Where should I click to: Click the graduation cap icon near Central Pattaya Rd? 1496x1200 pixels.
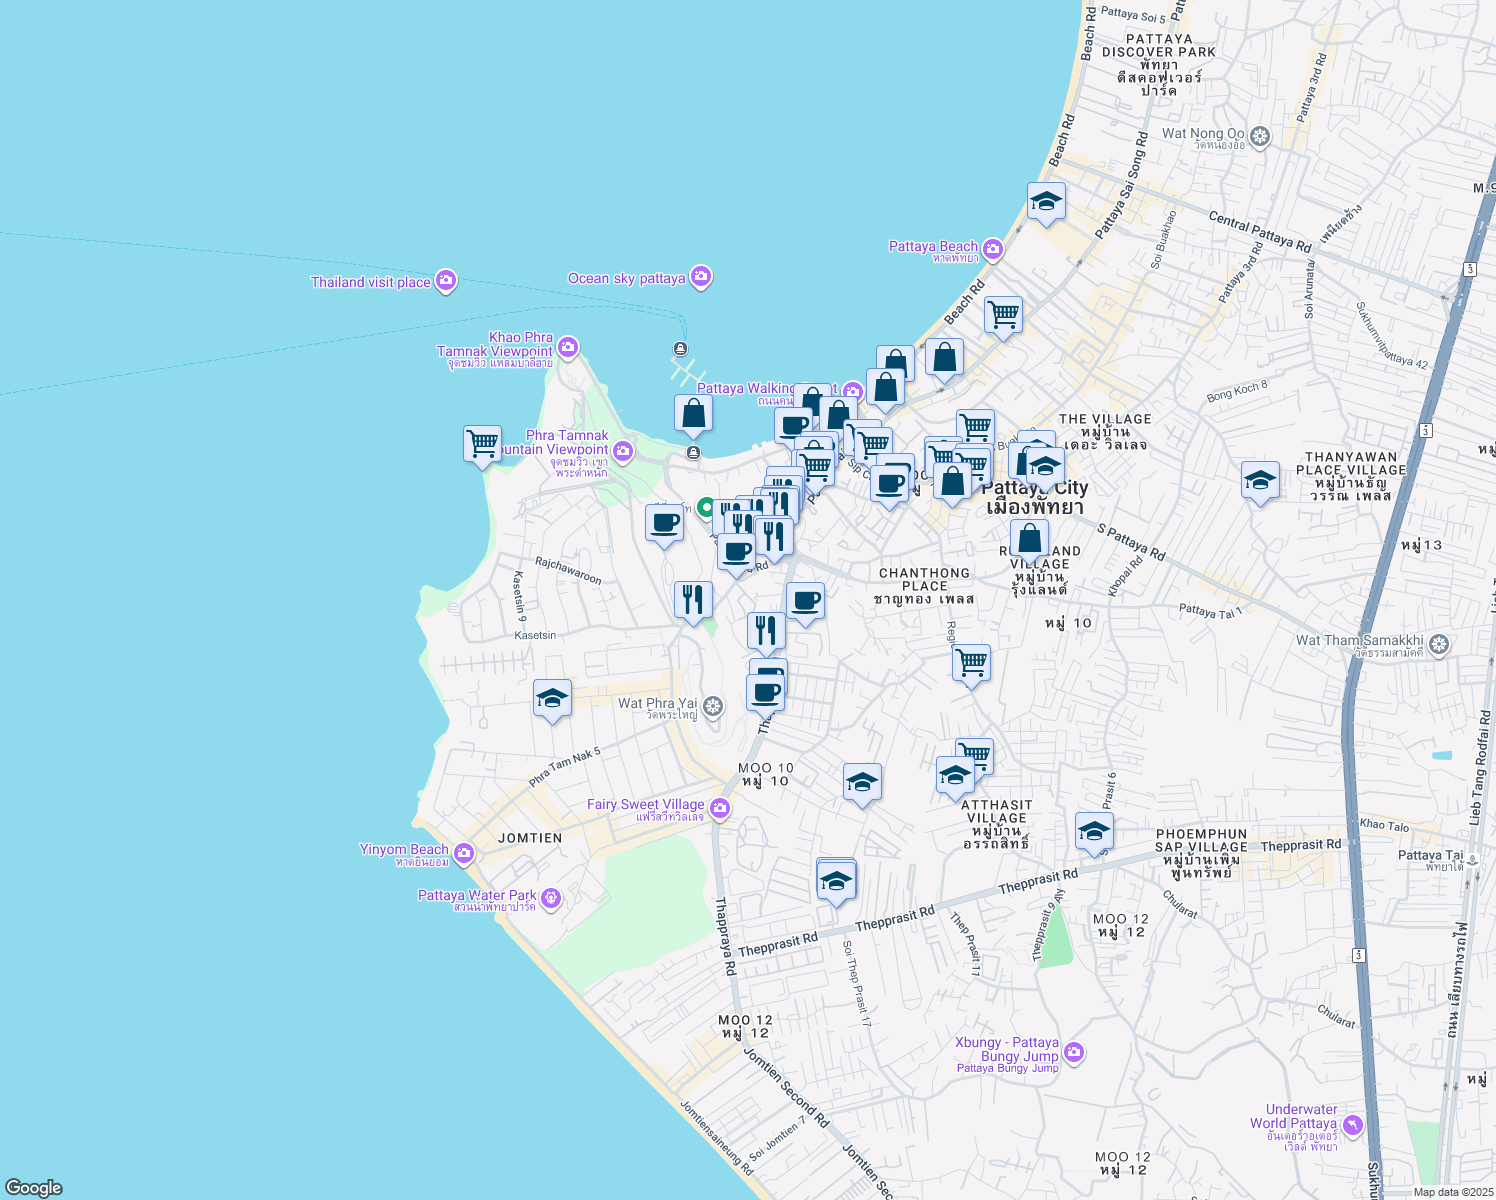point(1045,200)
